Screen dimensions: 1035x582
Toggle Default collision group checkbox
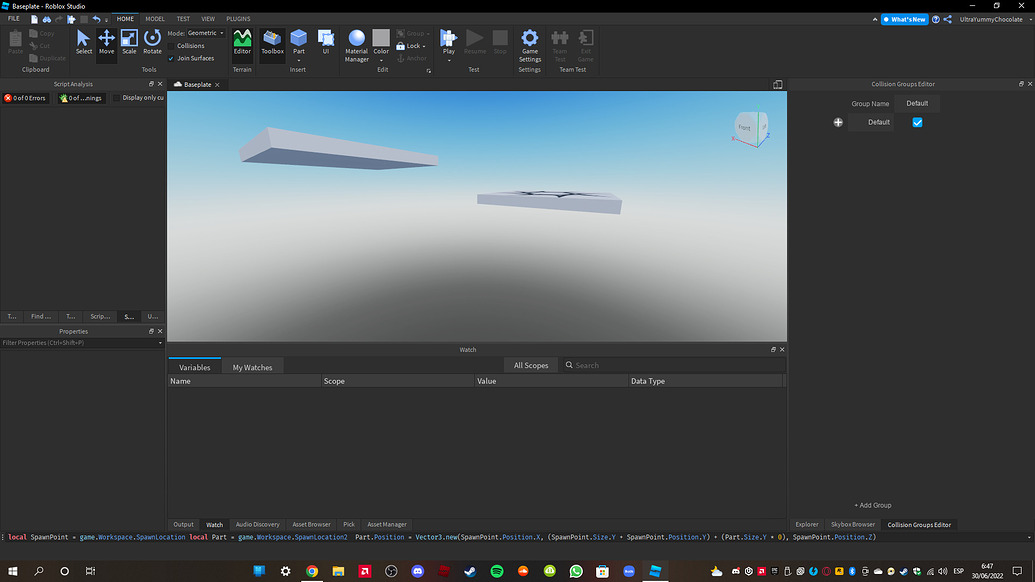coord(917,122)
